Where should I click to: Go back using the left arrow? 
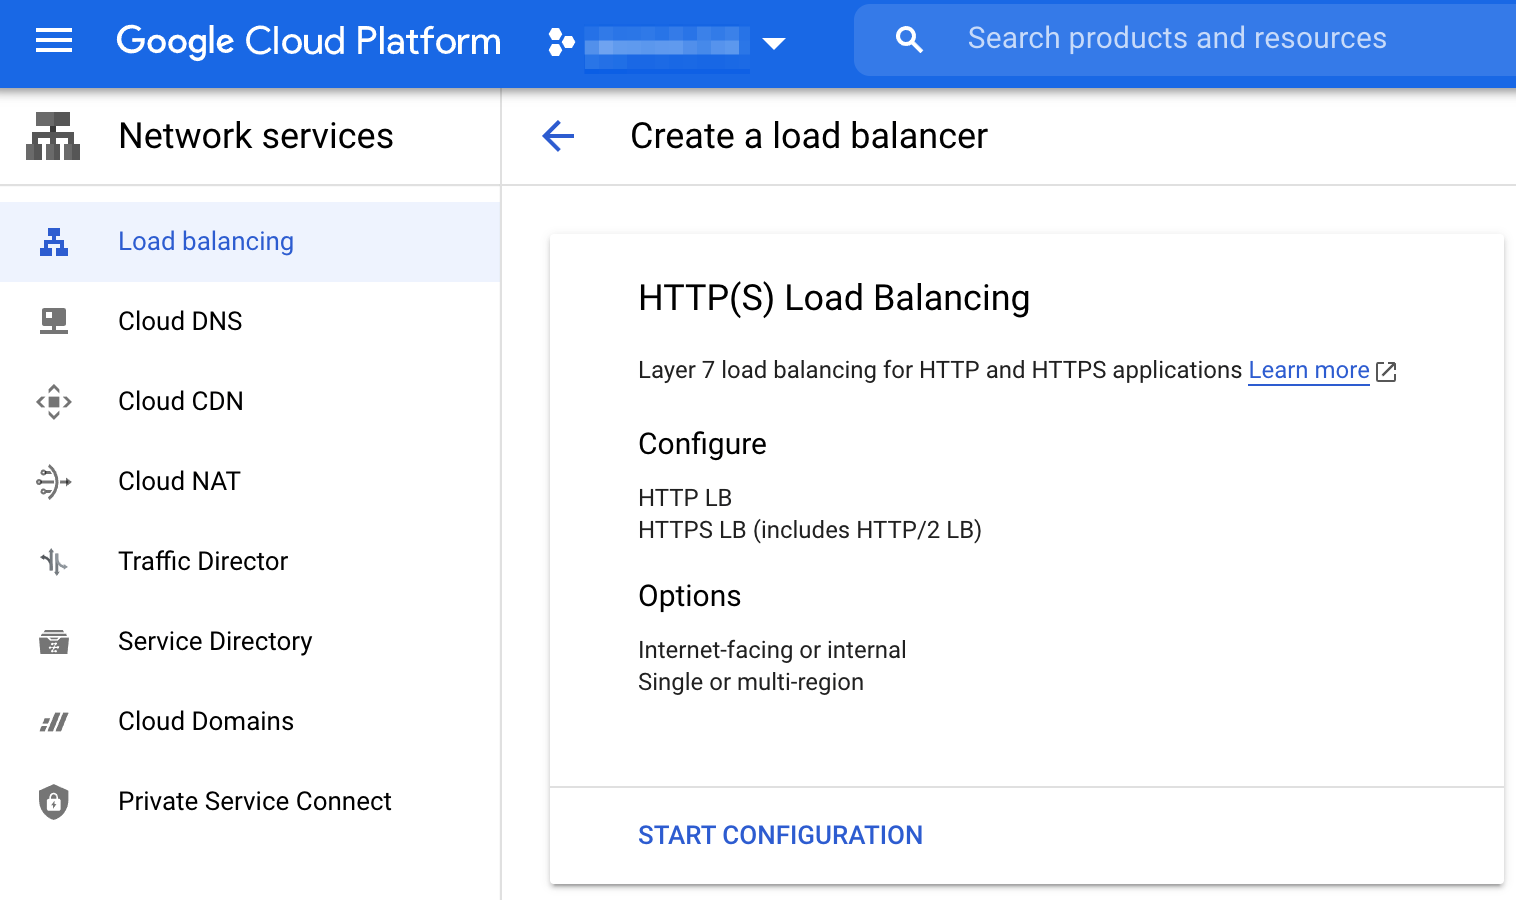click(x=558, y=136)
